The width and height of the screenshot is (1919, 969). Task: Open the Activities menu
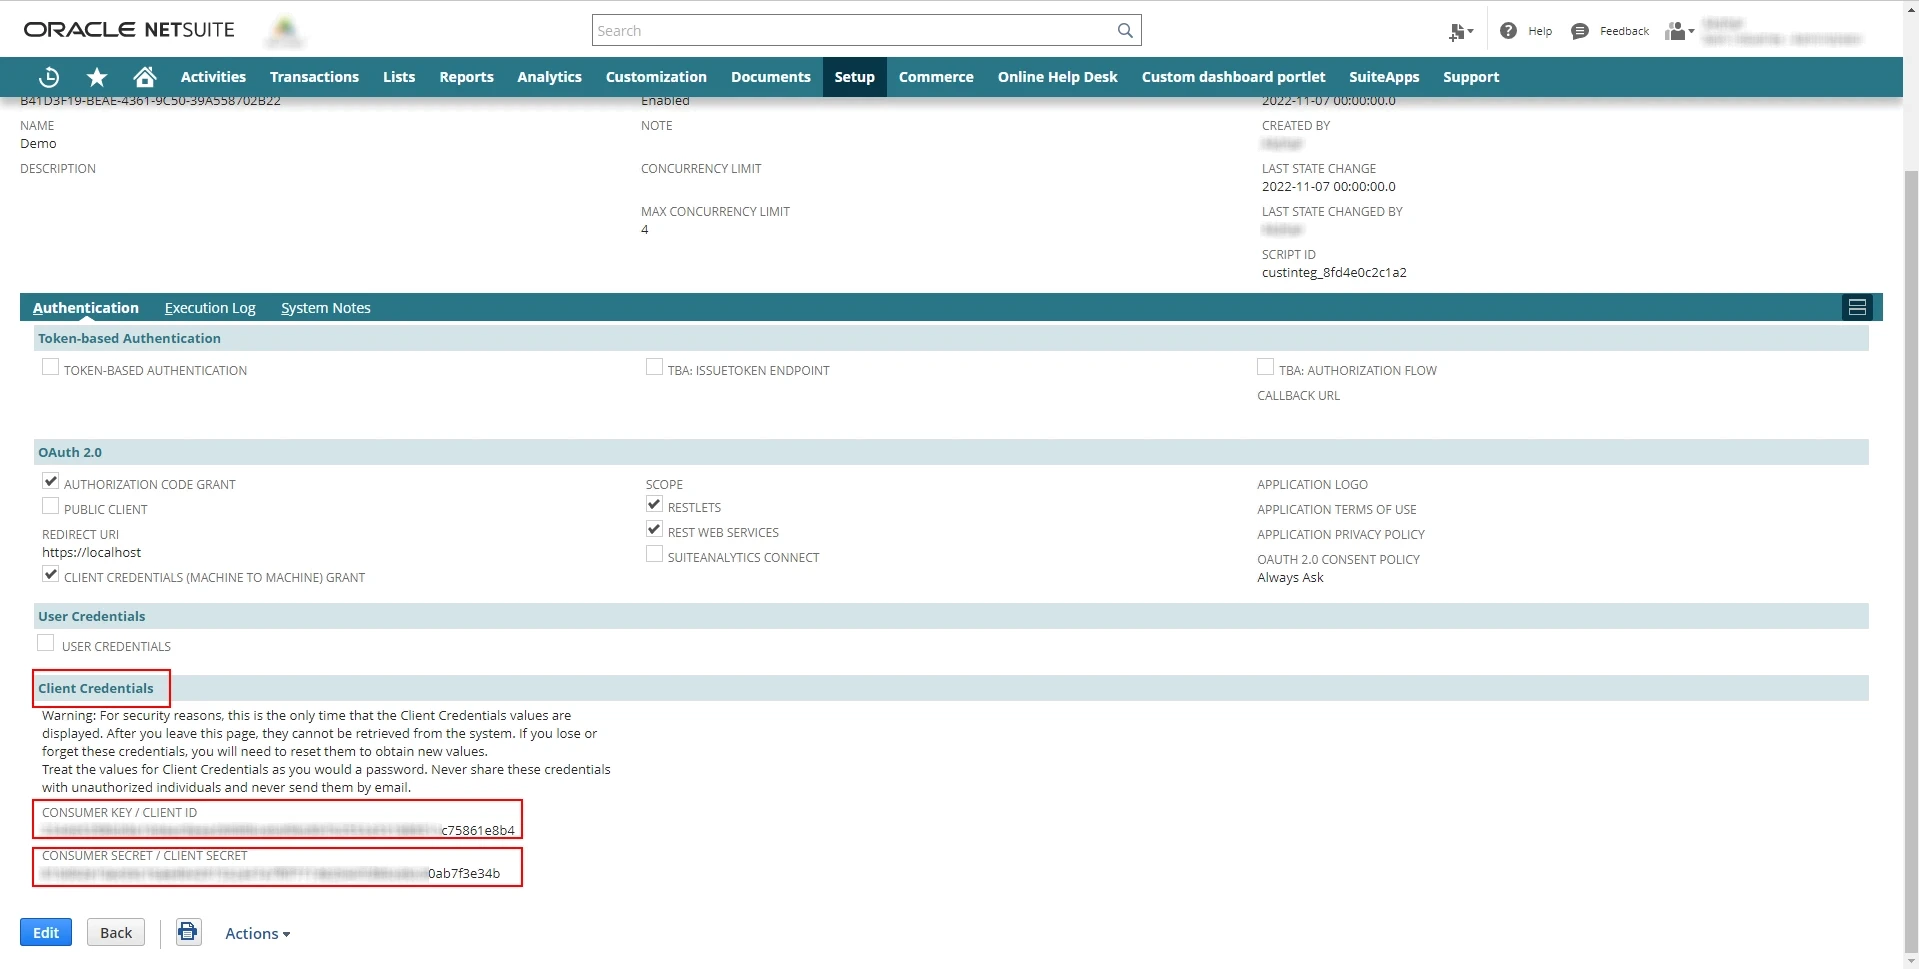coord(213,77)
